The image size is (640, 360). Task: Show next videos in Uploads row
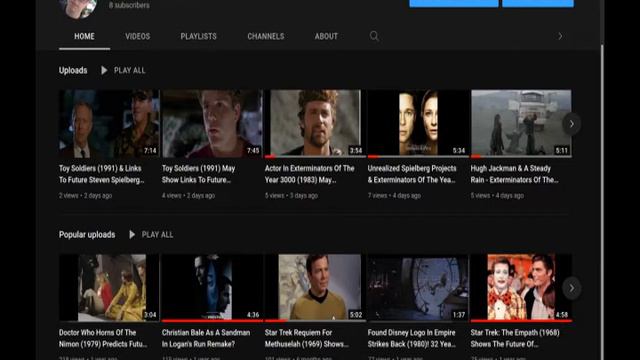coord(571,124)
